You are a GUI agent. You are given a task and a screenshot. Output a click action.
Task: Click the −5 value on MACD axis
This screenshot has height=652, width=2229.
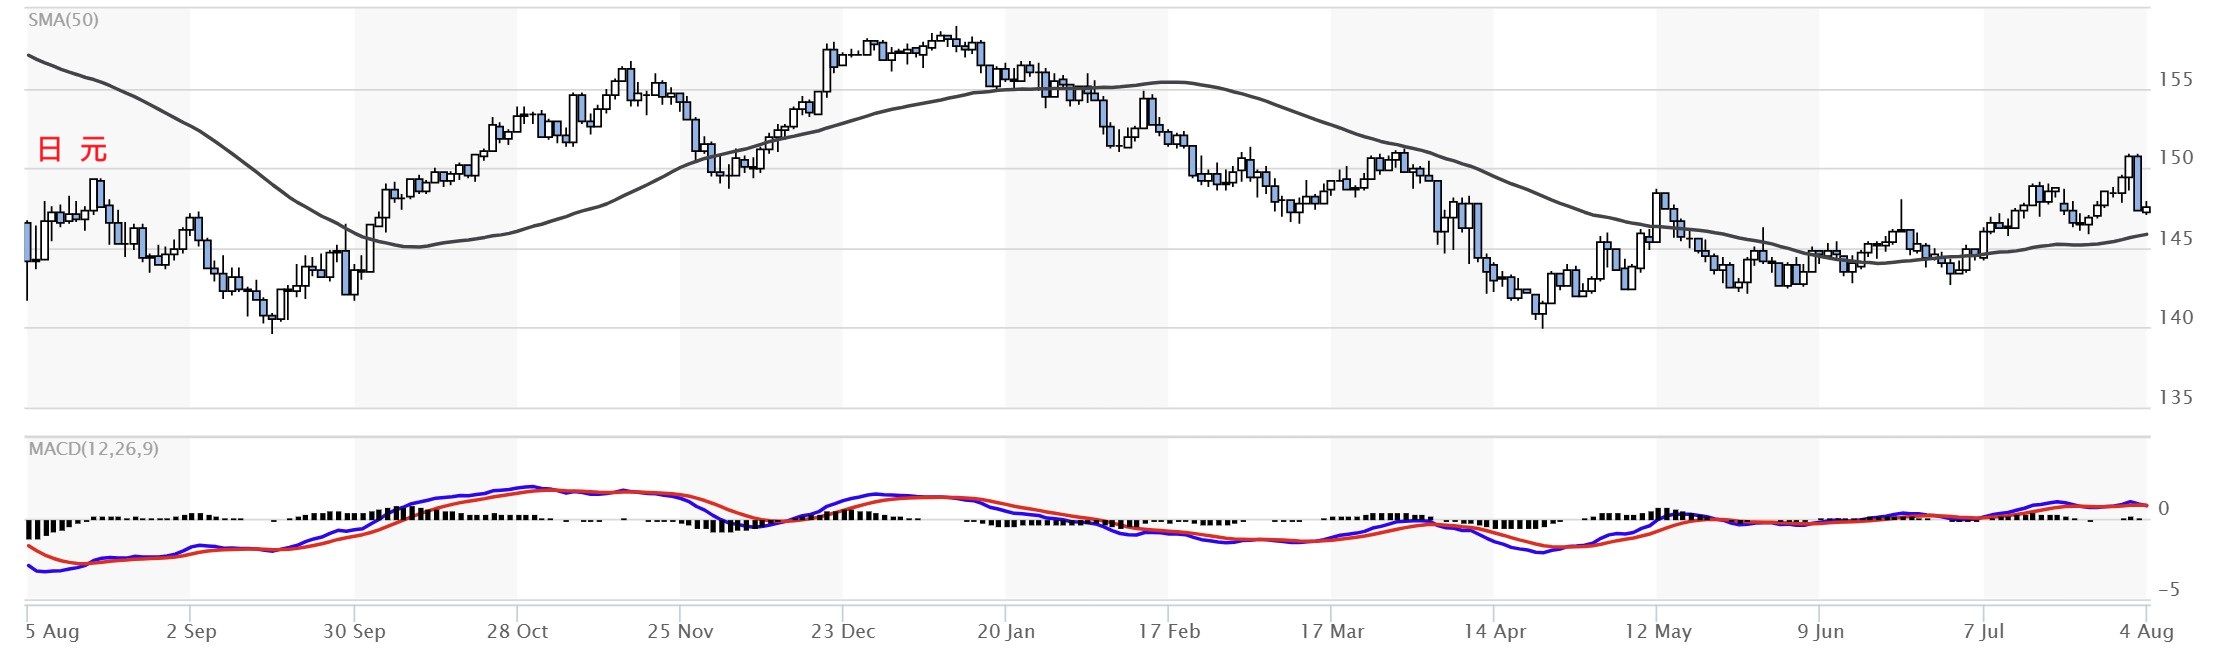pyautogui.click(x=2168, y=590)
